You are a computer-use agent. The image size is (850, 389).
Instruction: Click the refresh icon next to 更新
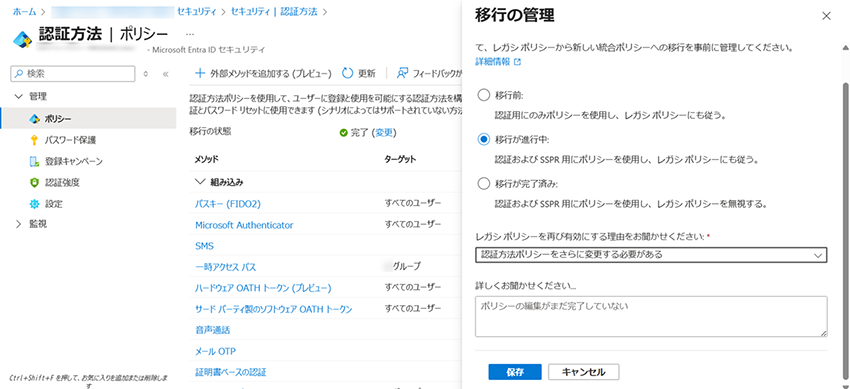(x=347, y=73)
